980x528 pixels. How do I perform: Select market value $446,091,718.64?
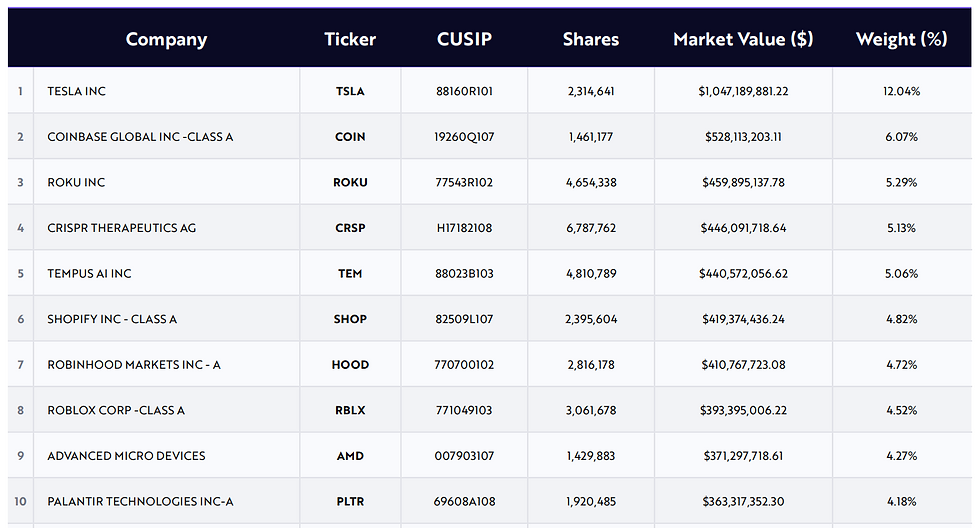click(744, 228)
